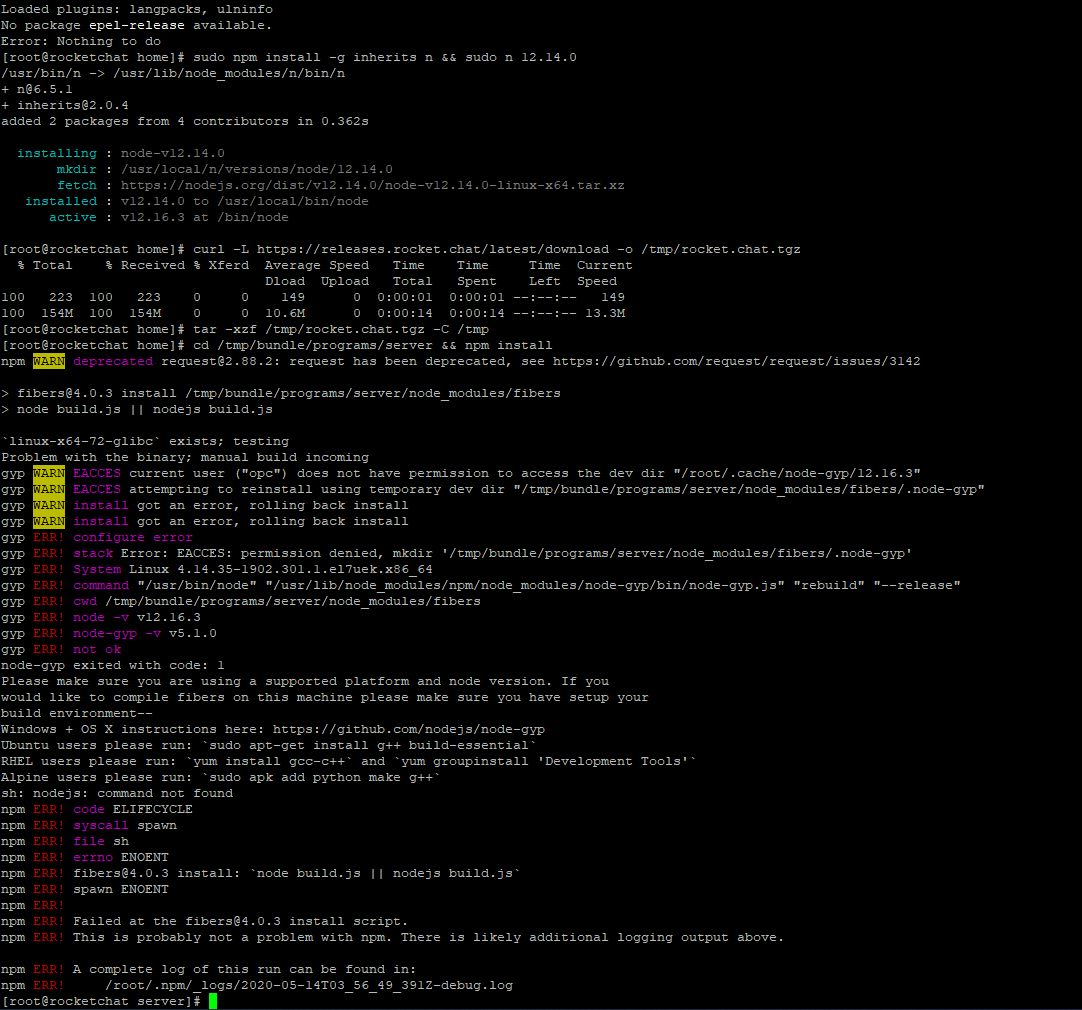
Task: Click the "> node build.js || nodejs build.js" line
Action: tap(137, 408)
